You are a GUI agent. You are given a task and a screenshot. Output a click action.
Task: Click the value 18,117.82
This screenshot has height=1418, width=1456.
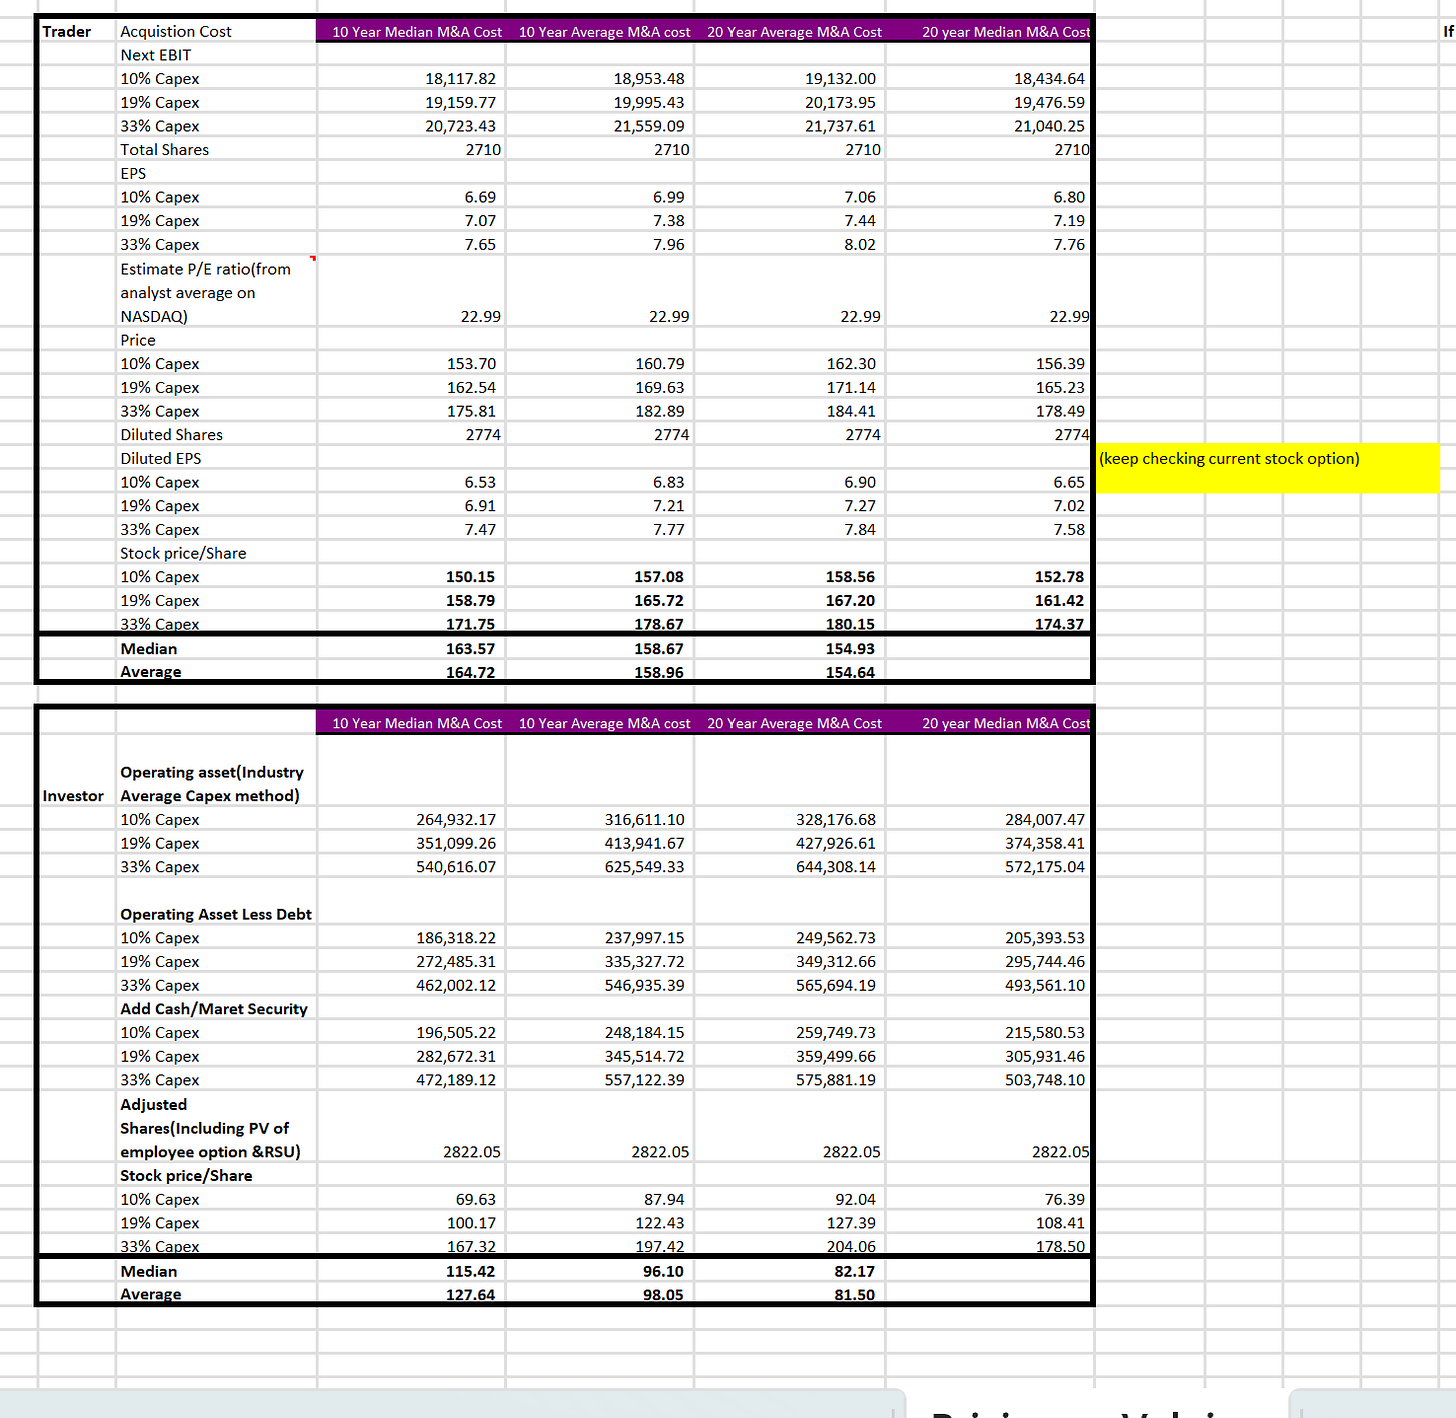460,79
